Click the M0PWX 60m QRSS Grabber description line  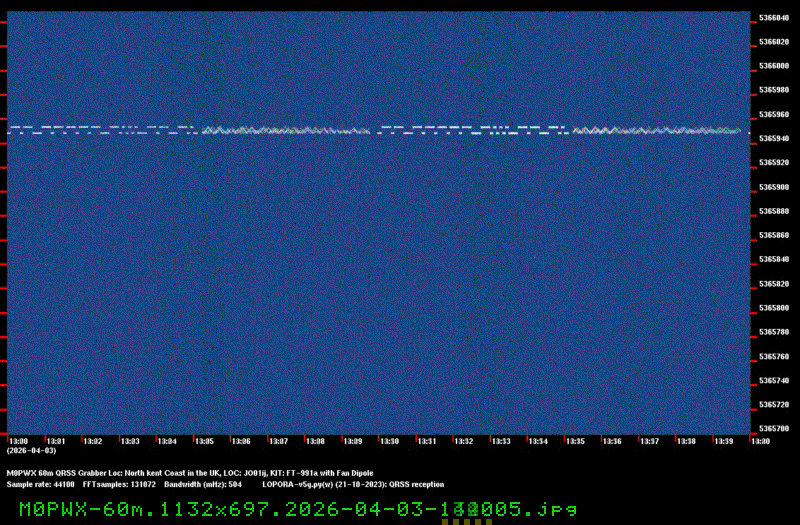coord(190,472)
